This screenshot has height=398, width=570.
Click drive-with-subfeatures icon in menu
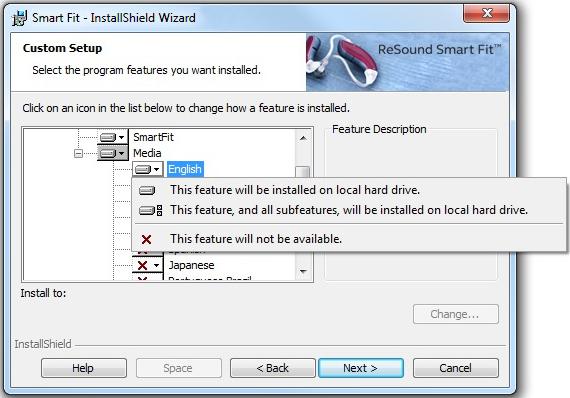[151, 210]
